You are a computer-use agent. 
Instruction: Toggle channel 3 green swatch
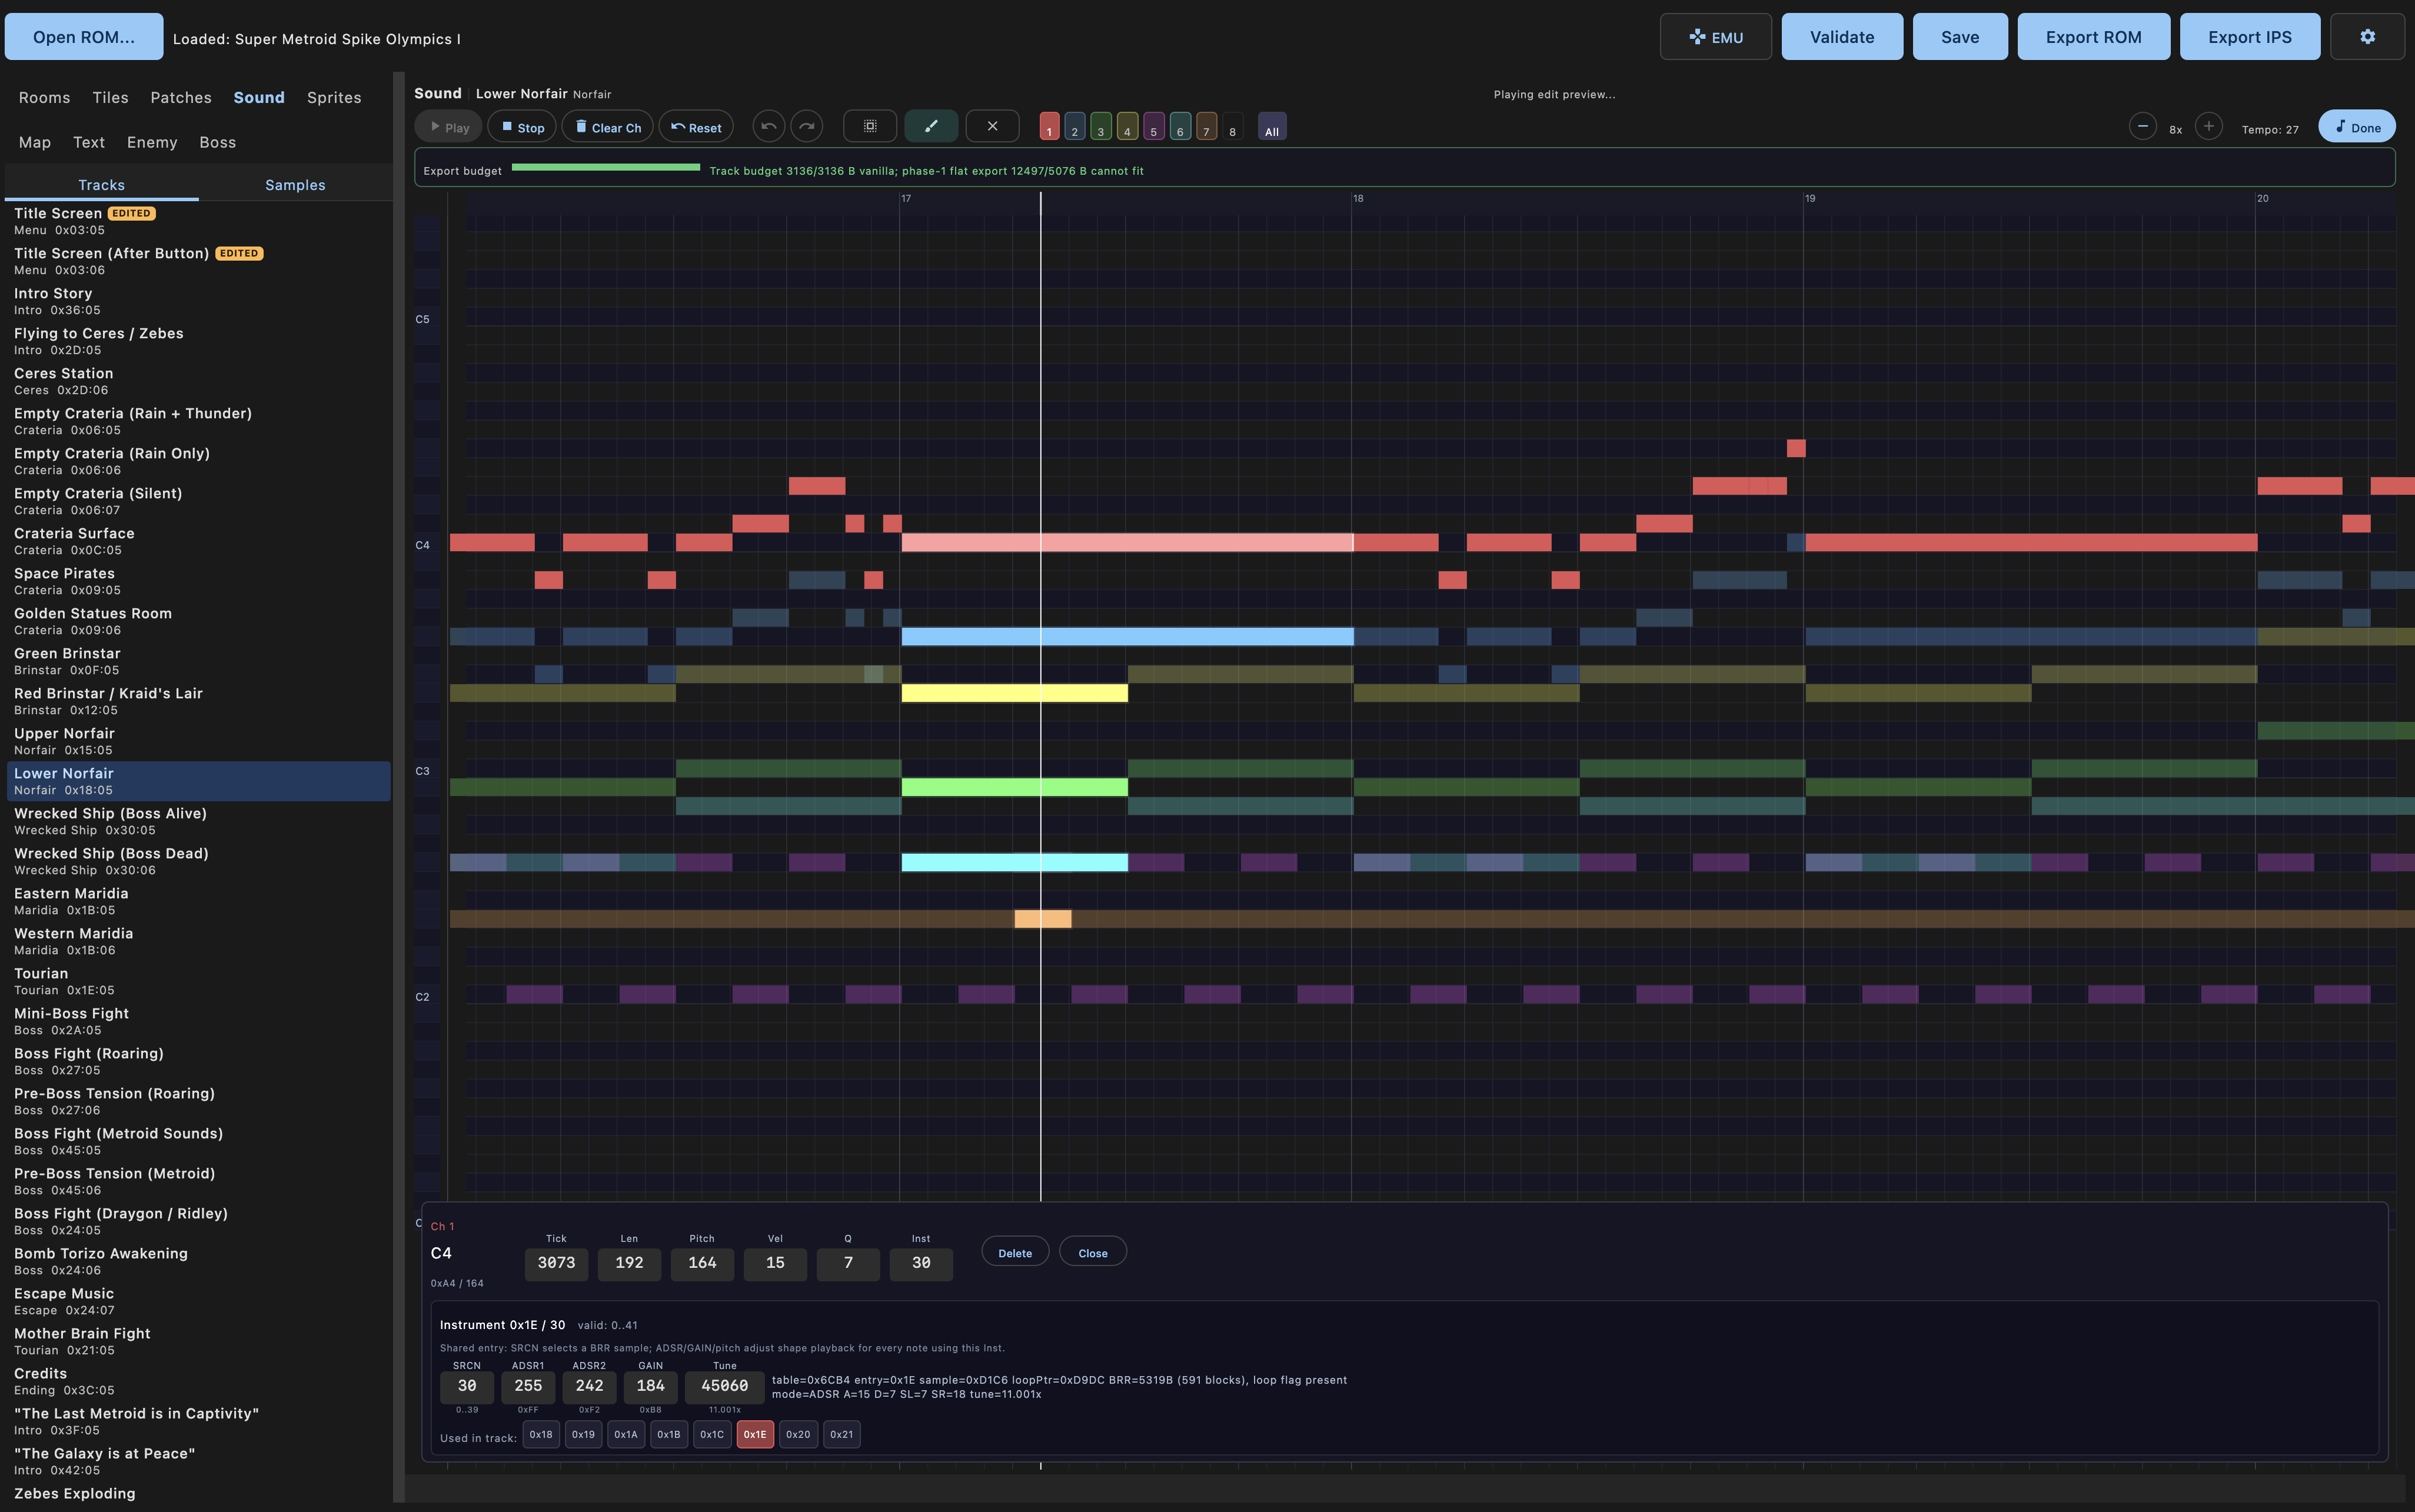pos(1101,127)
